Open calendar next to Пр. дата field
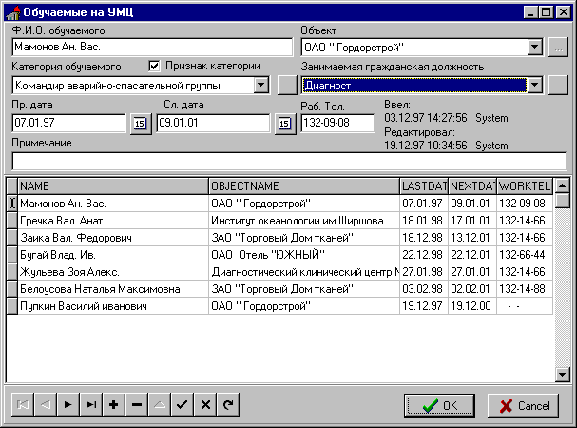The width and height of the screenshot is (577, 428). 140,124
